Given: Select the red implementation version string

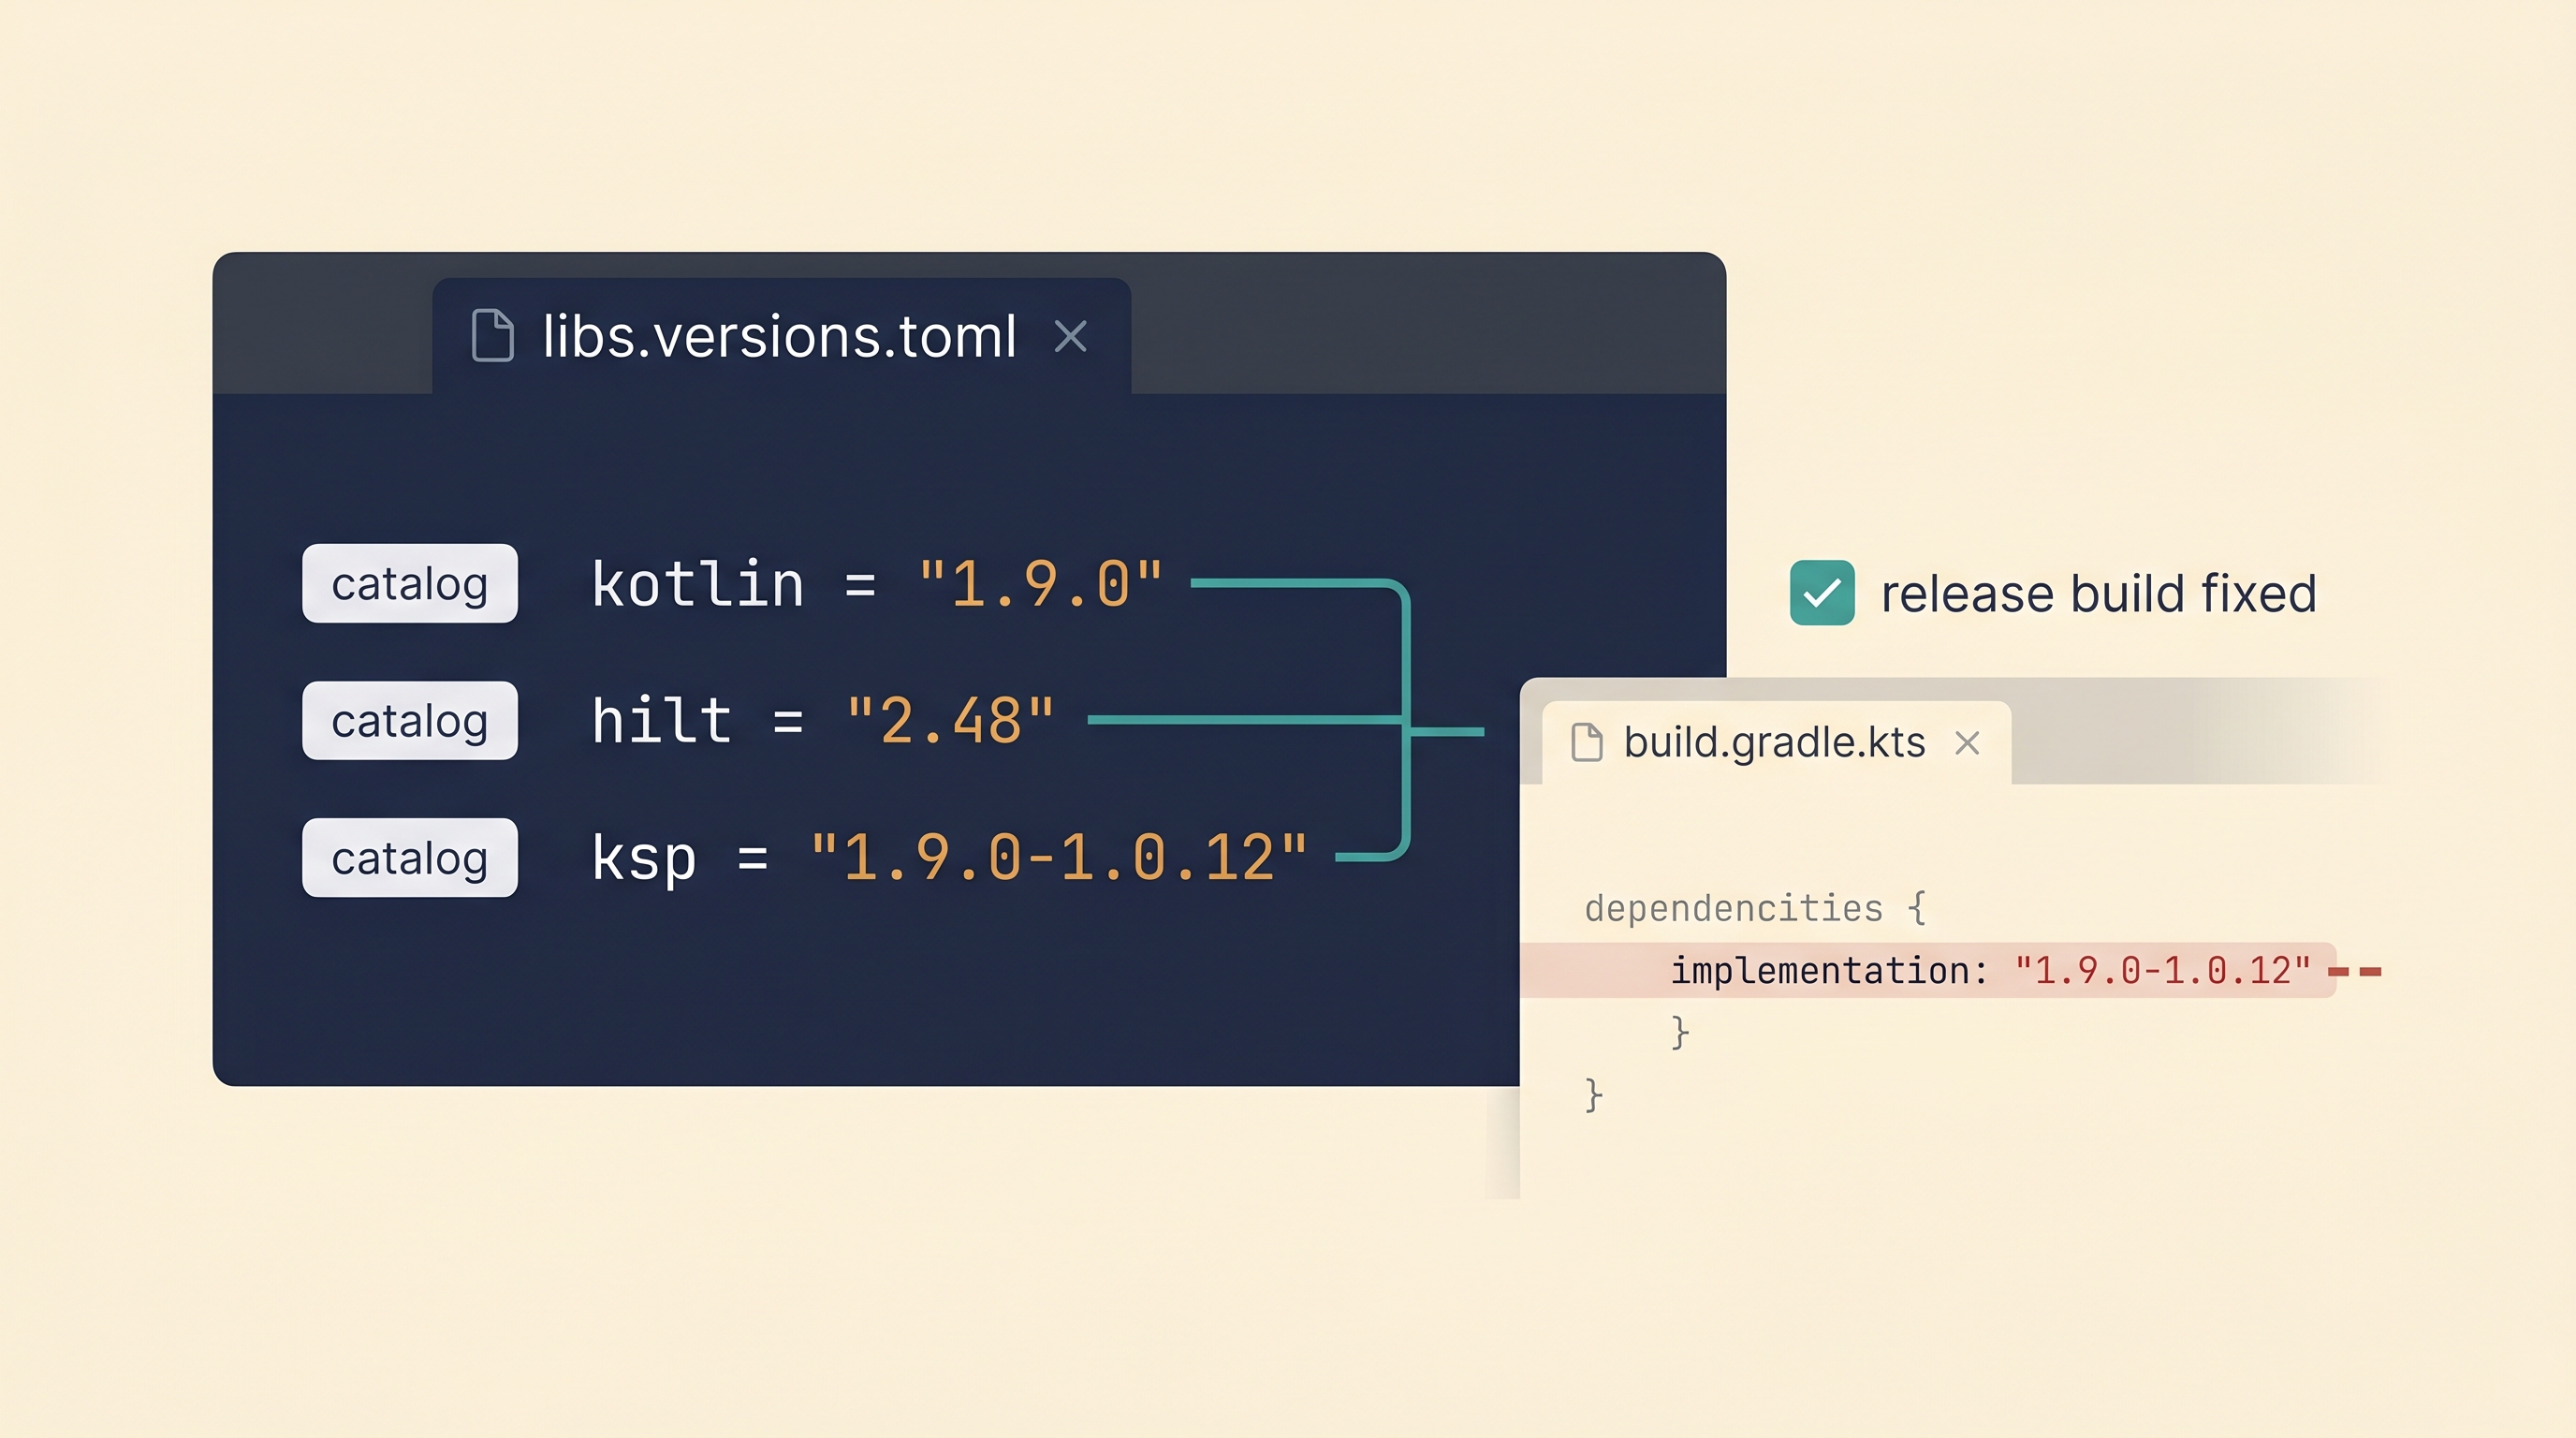Looking at the screenshot, I should click(x=2162, y=970).
